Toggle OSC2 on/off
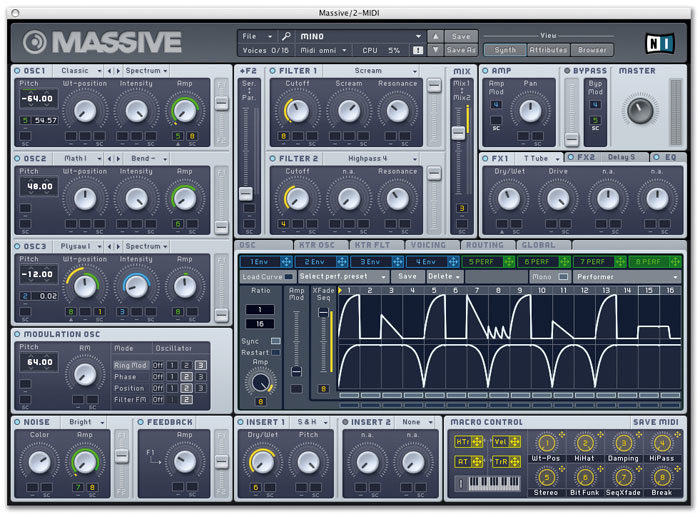 pos(17,158)
